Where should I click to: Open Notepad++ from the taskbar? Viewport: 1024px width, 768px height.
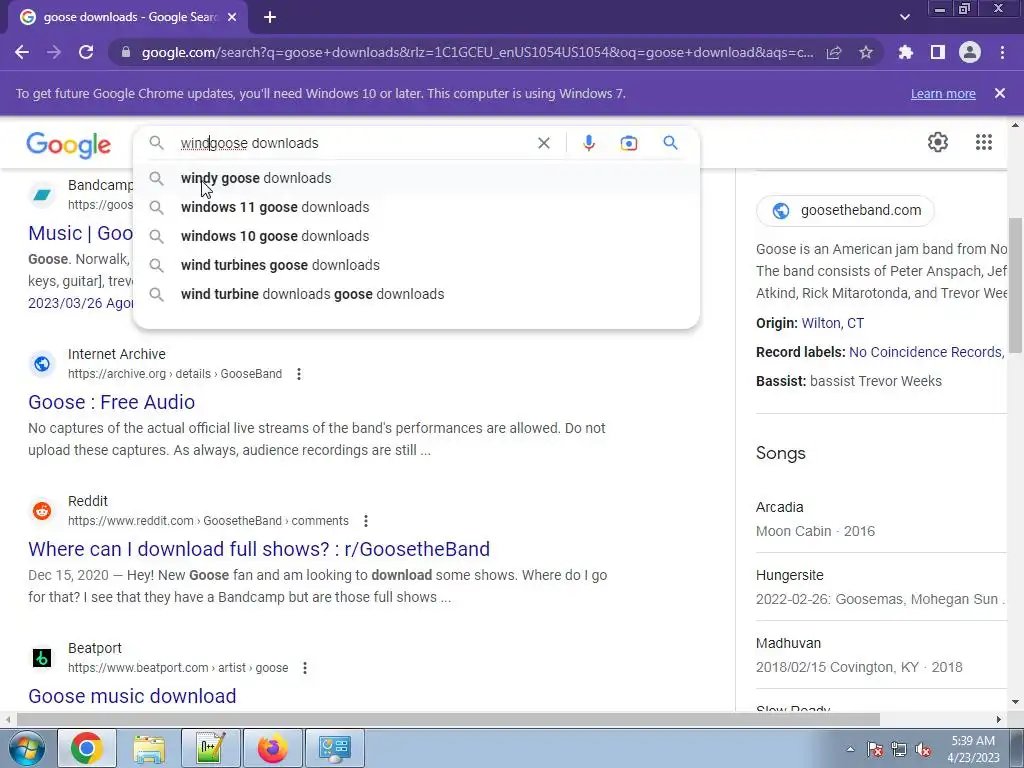210,748
